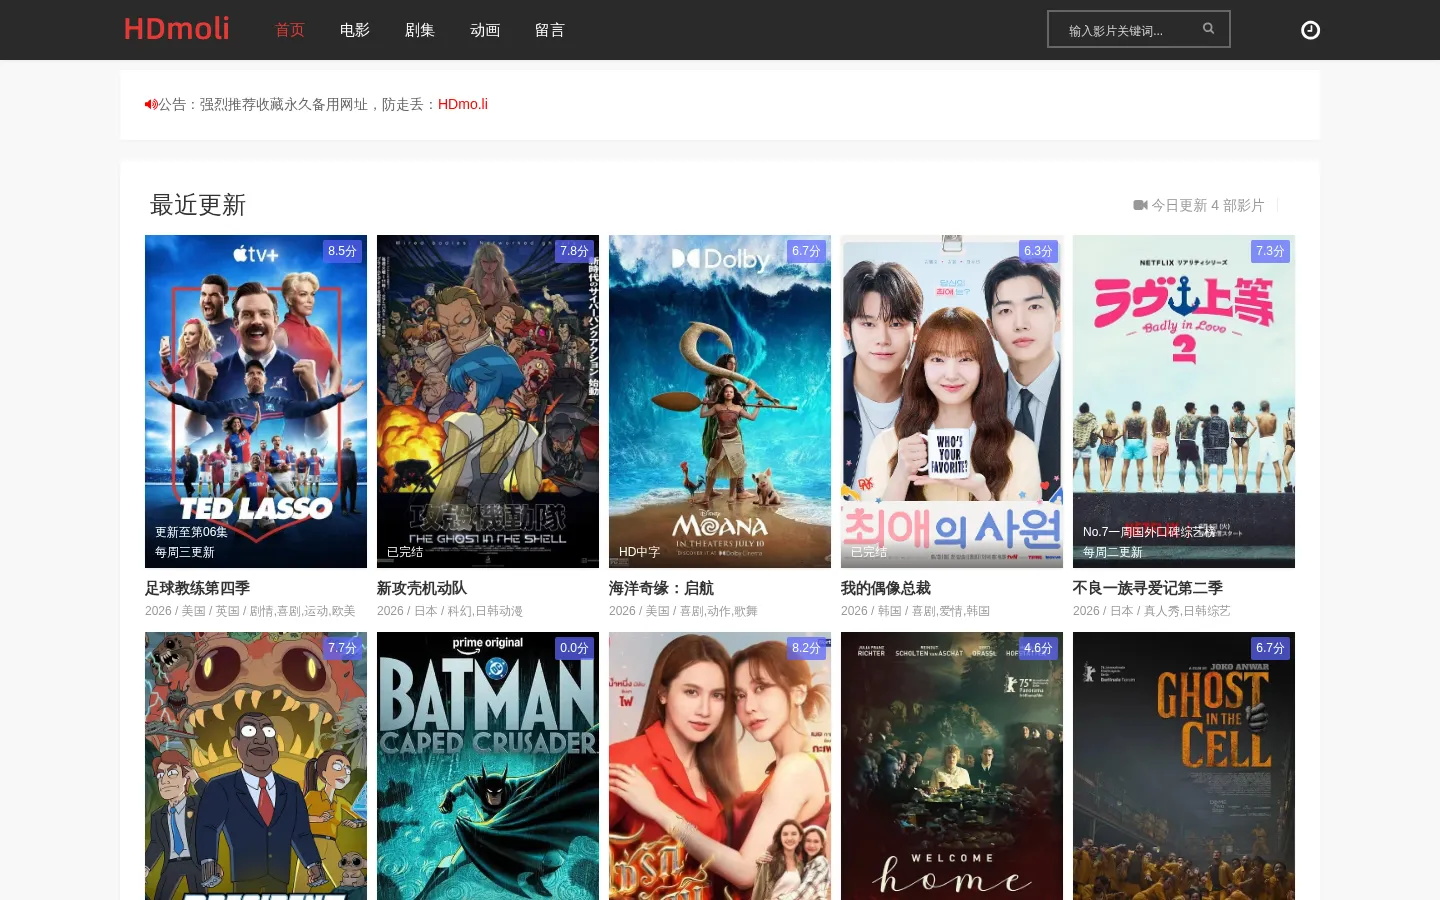Screen dimensions: 1440x900
Task: Open the Ghost in the Cell poster
Action: [x=1184, y=766]
